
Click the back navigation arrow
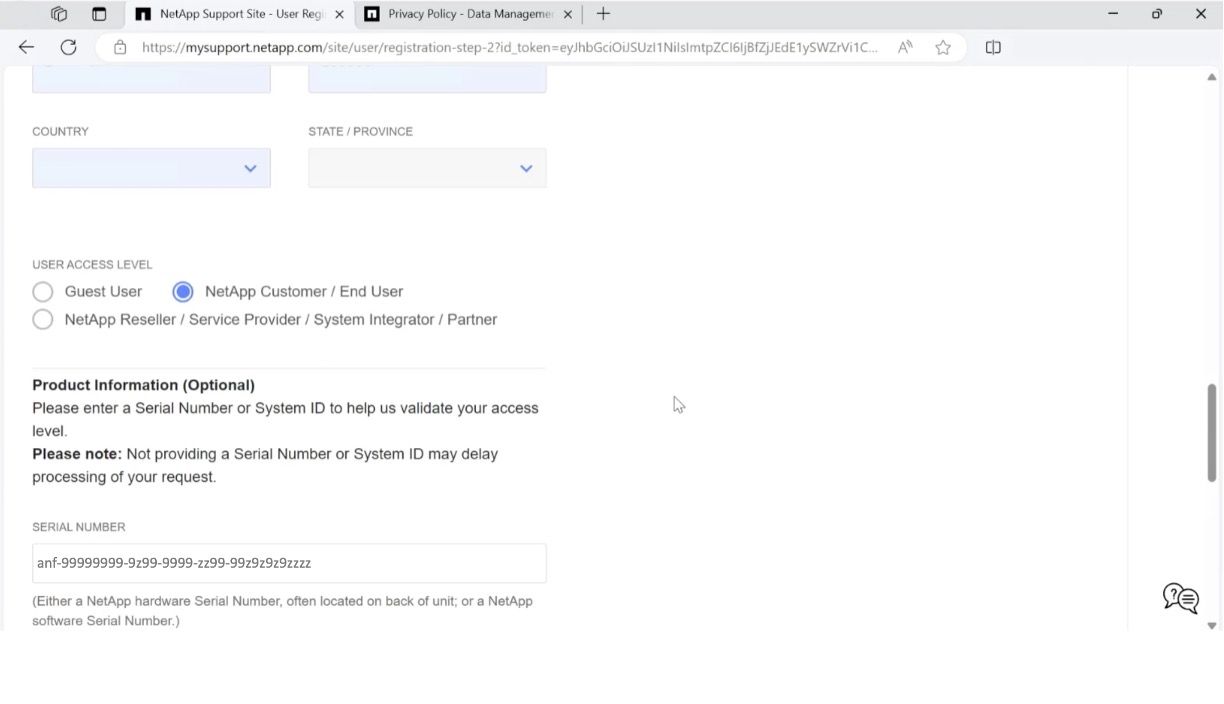click(x=26, y=46)
